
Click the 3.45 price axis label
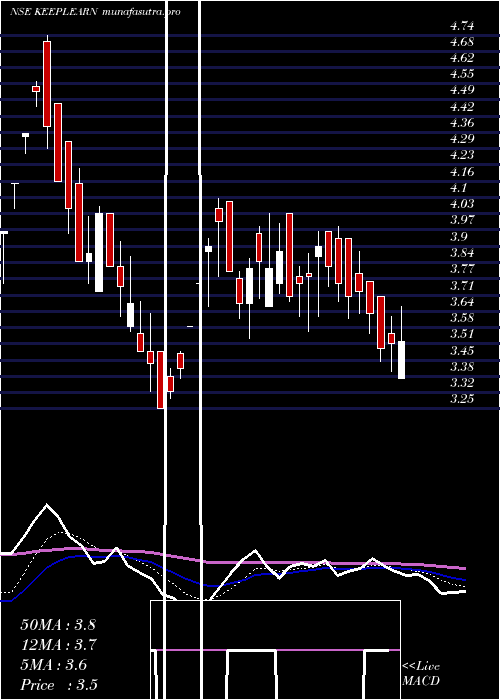click(462, 350)
